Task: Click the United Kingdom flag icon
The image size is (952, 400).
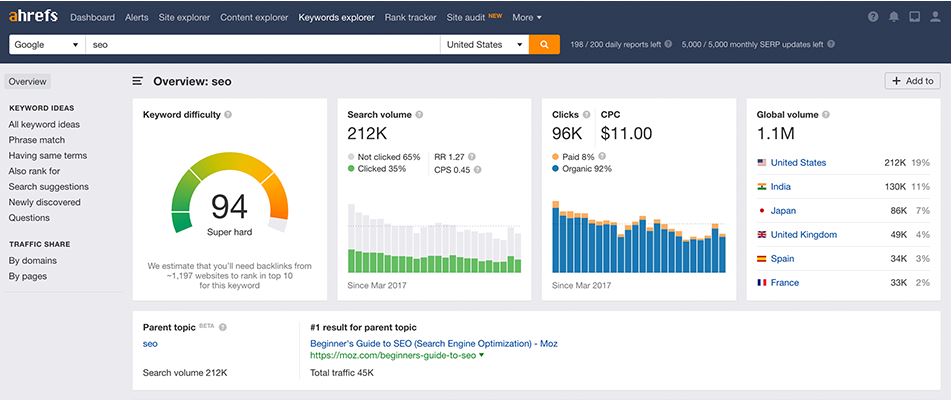Action: coord(761,234)
